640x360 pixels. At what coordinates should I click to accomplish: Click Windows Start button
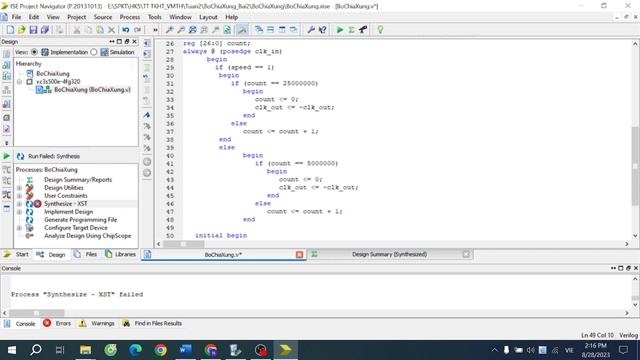point(12,350)
